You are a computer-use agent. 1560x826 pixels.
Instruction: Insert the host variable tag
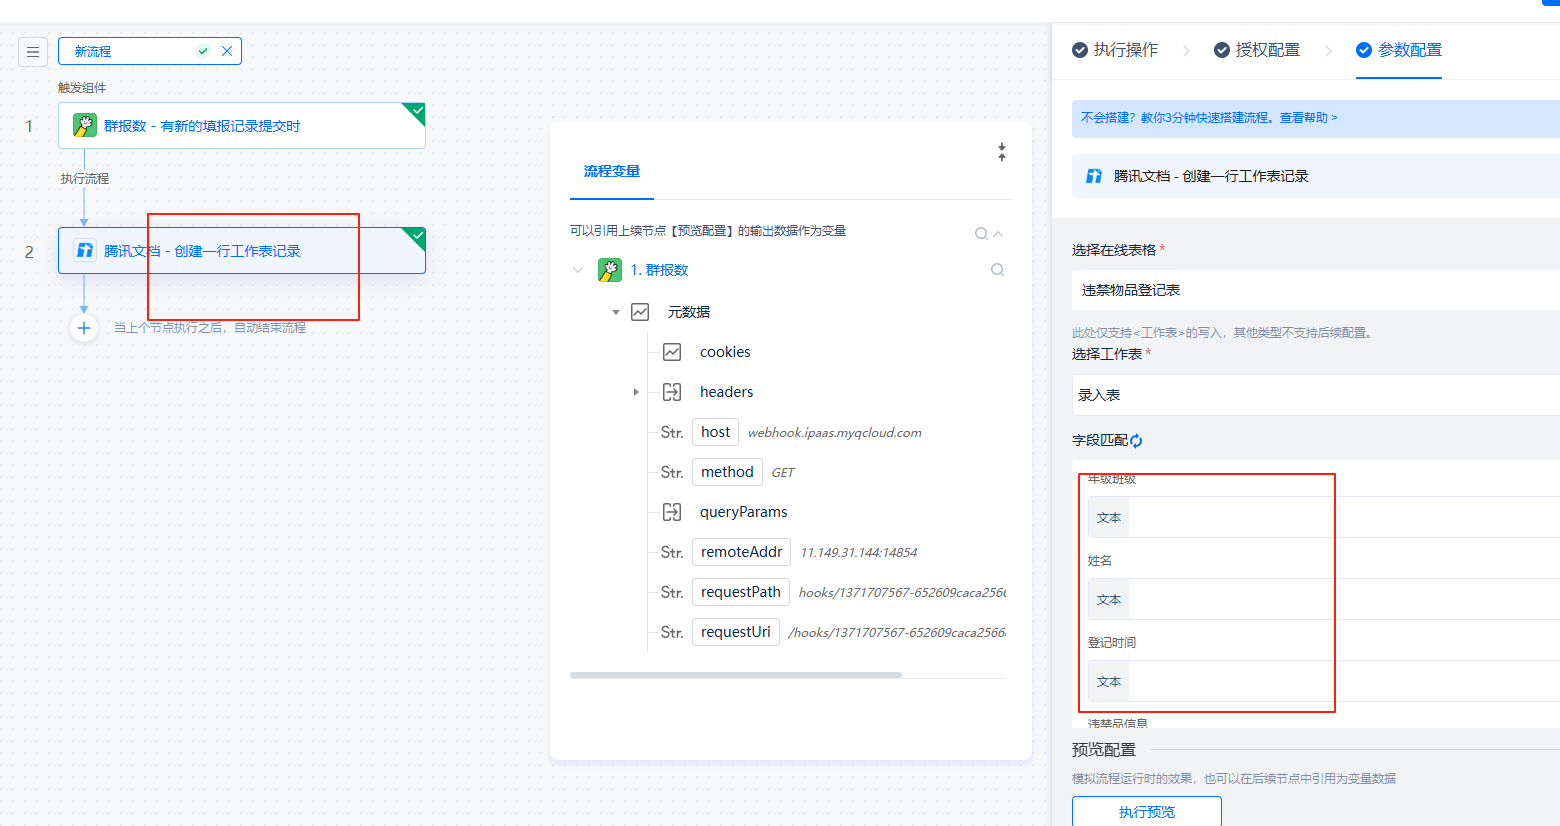[715, 432]
